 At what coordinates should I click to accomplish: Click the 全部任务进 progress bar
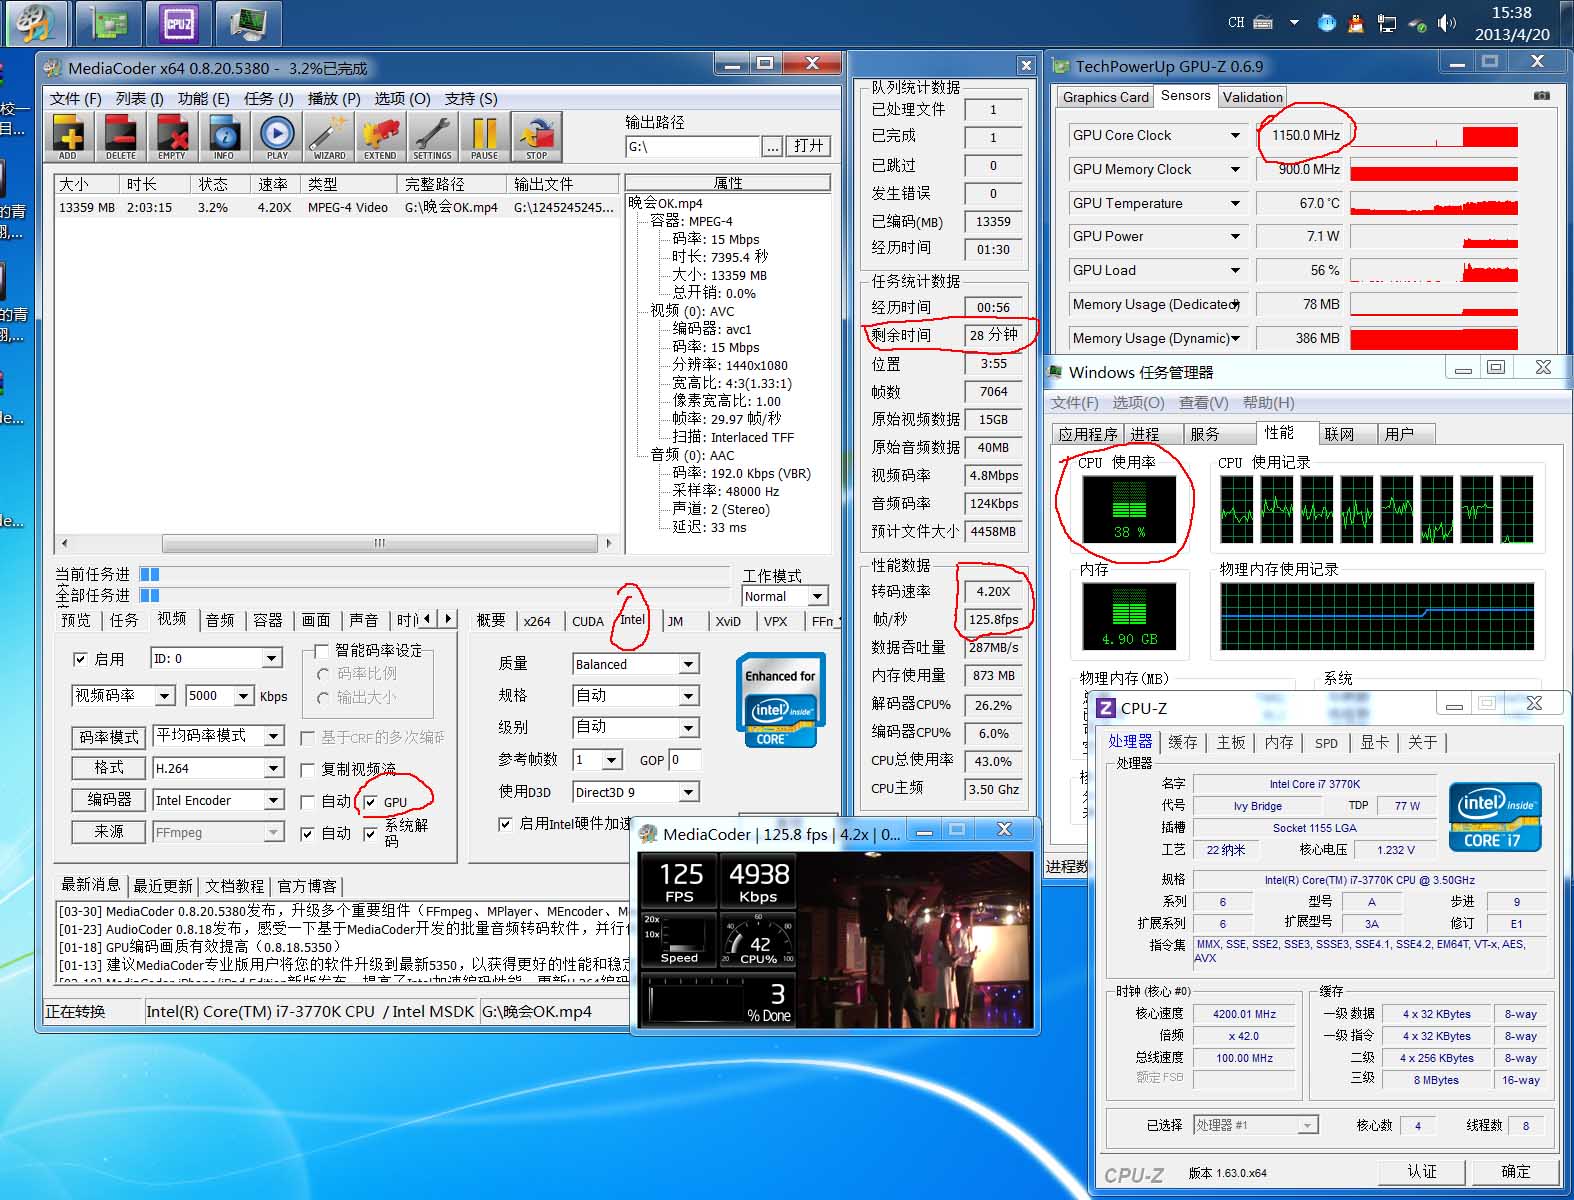tap(434, 595)
